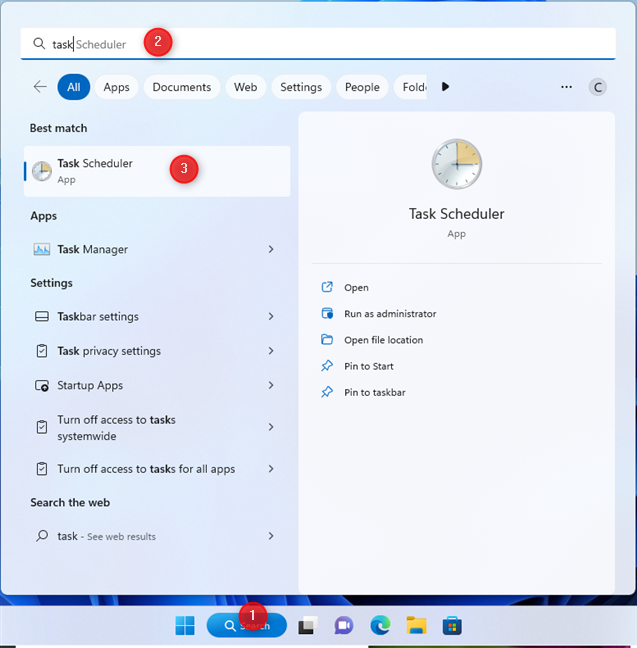Open the Chat app from the taskbar
This screenshot has height=648, width=637.
[x=344, y=625]
